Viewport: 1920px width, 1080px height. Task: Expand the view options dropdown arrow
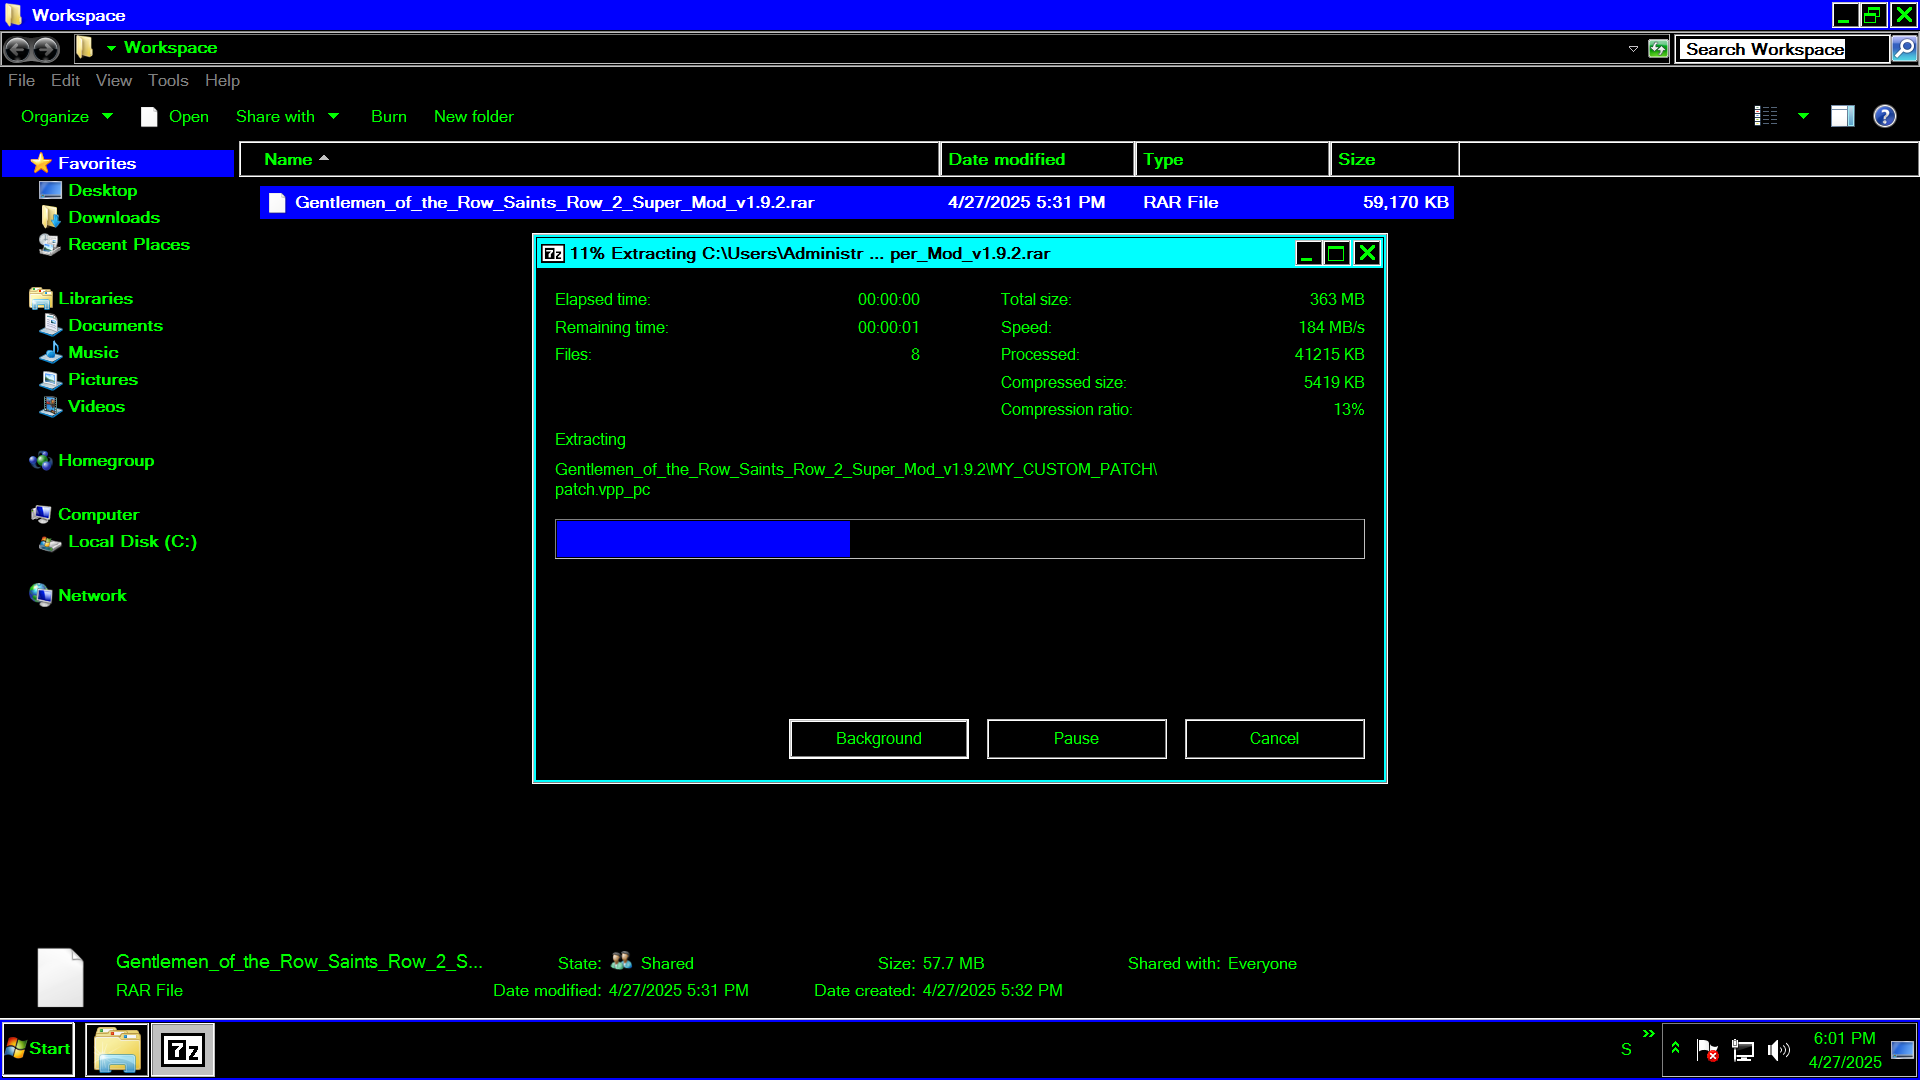(x=1803, y=116)
